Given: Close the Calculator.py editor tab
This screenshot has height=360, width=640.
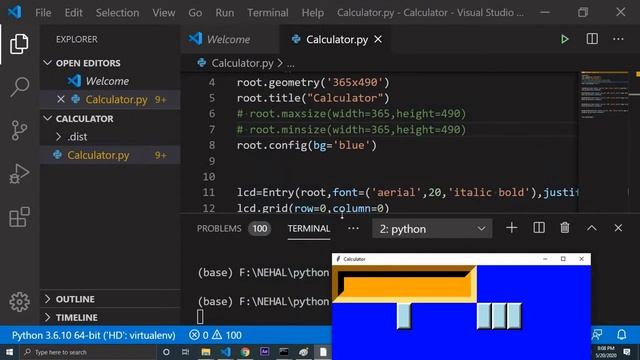Looking at the screenshot, I should 378,40.
